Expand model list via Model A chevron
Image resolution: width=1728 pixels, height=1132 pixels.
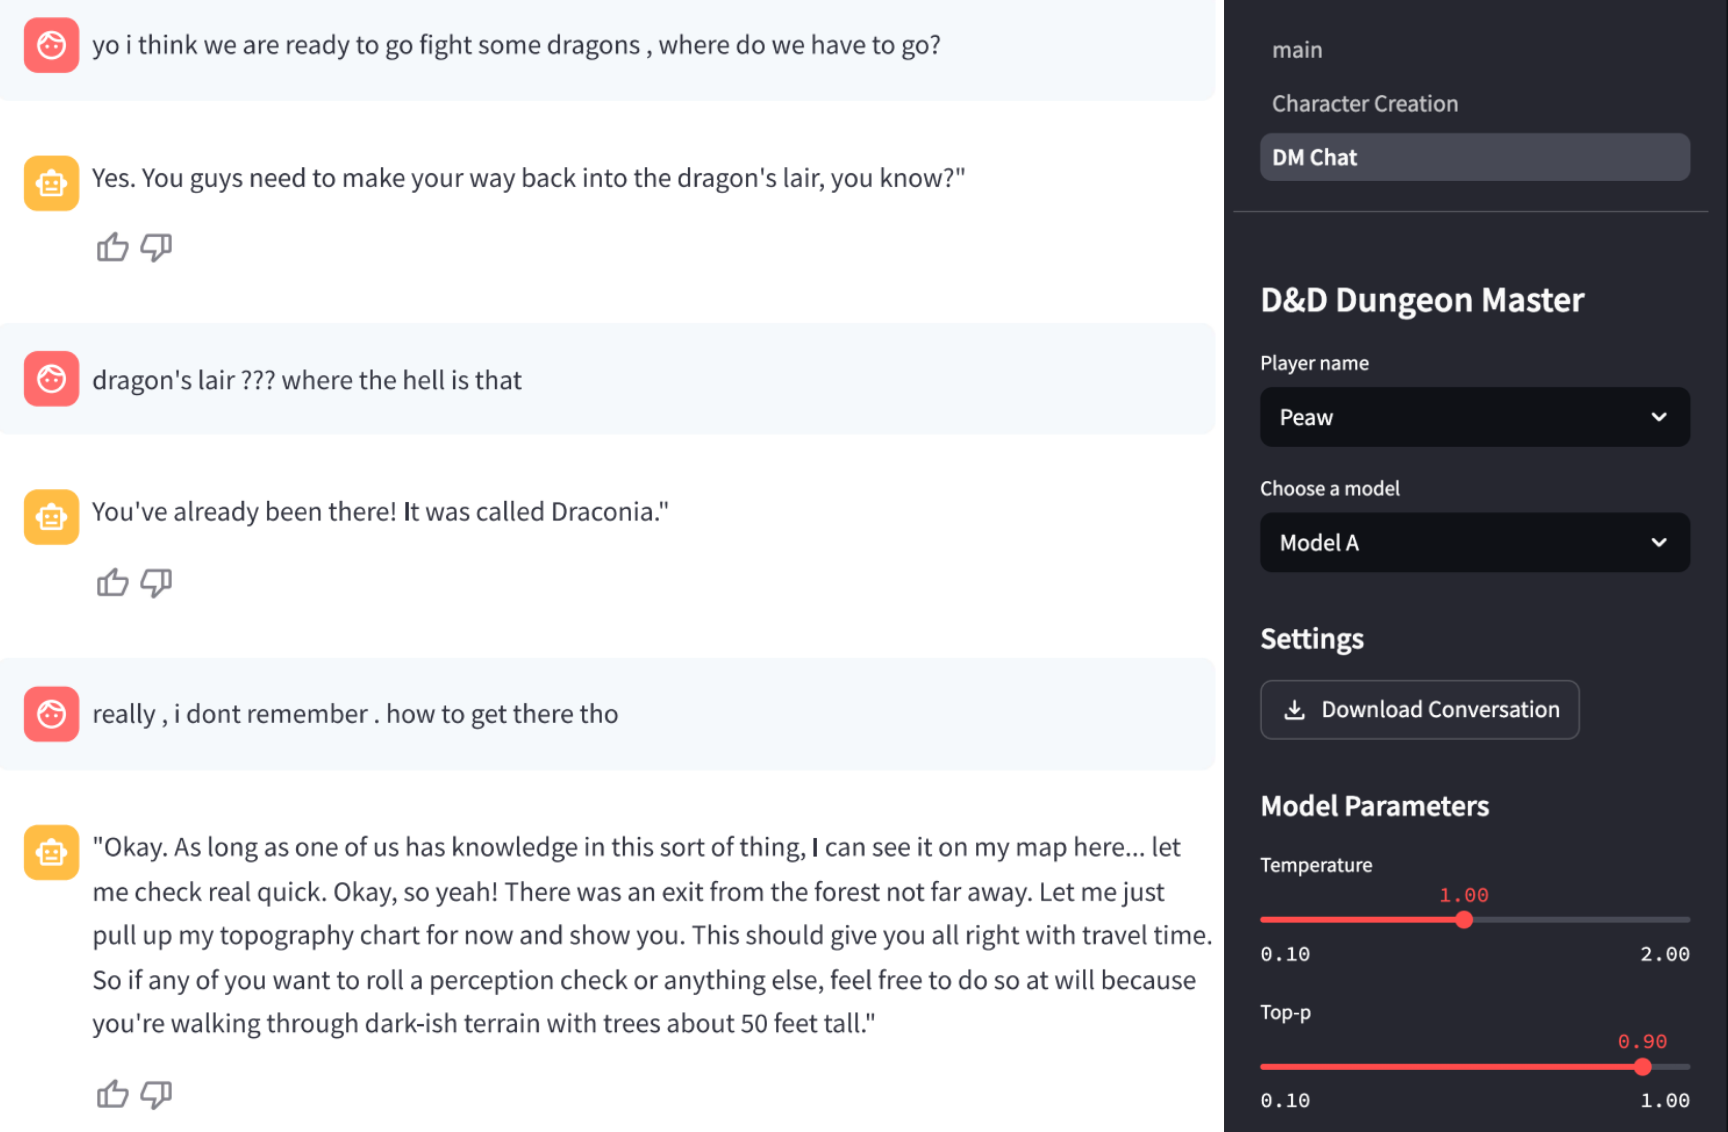click(1658, 543)
